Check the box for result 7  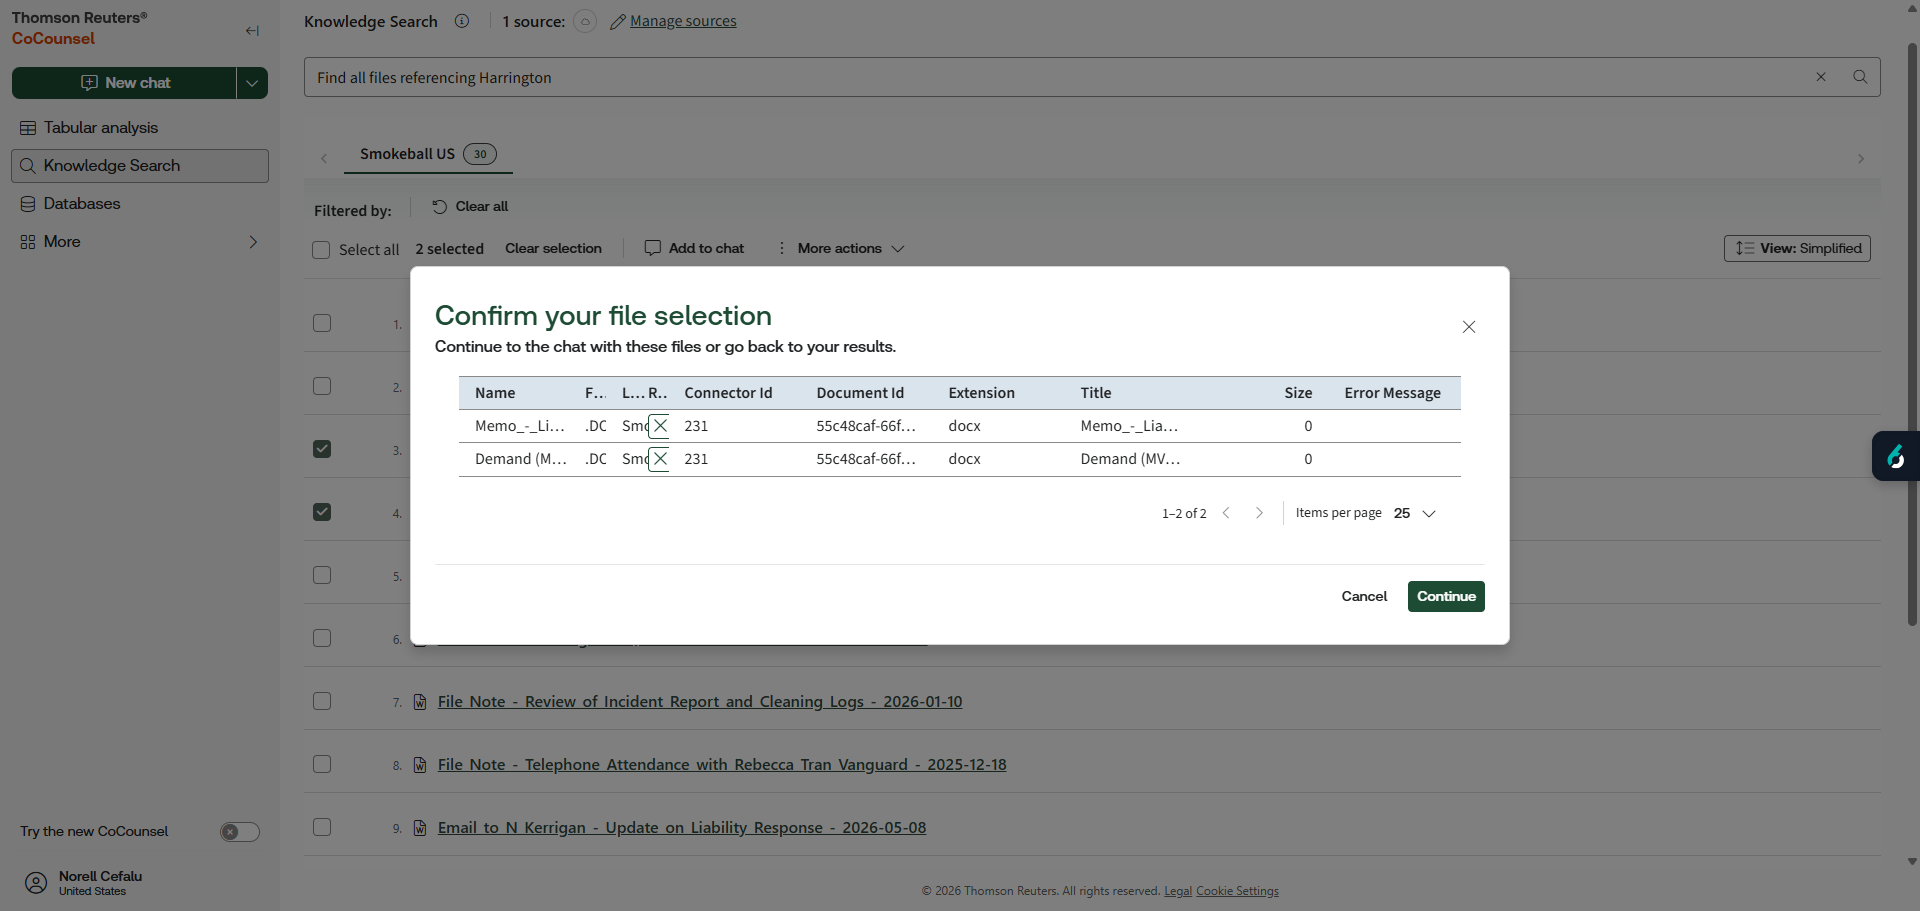pyautogui.click(x=322, y=701)
